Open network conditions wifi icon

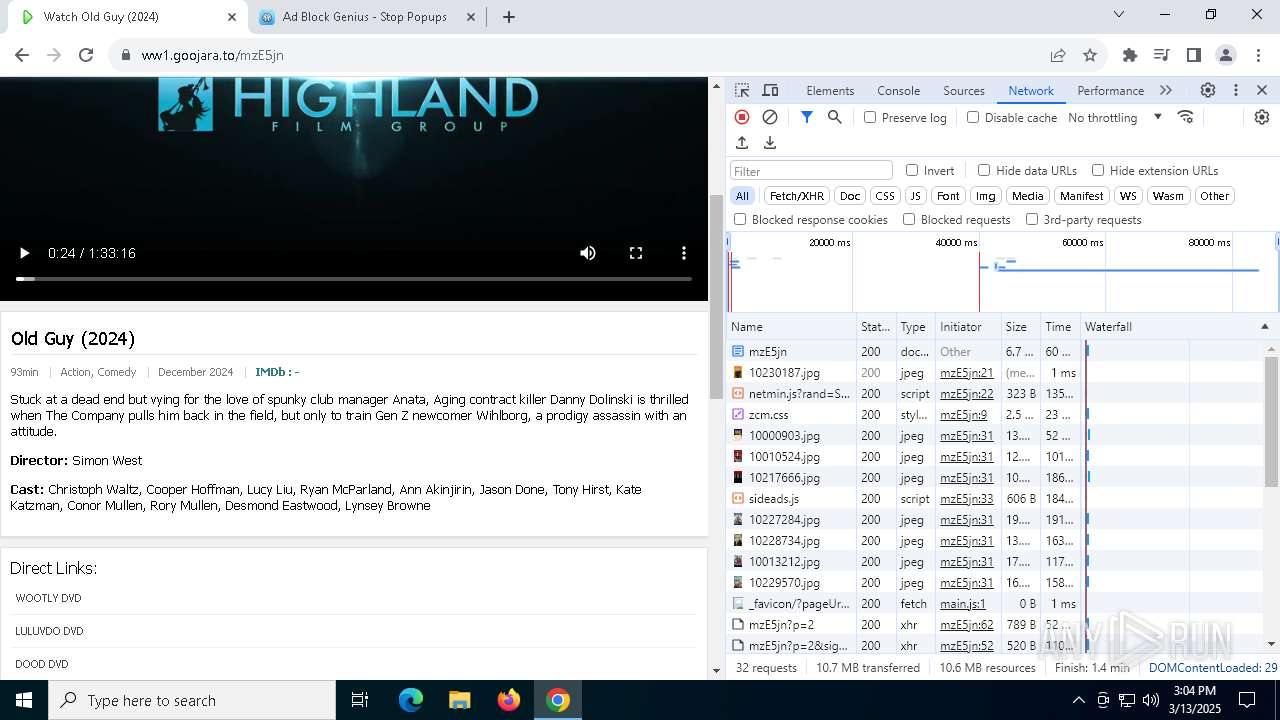1186,117
